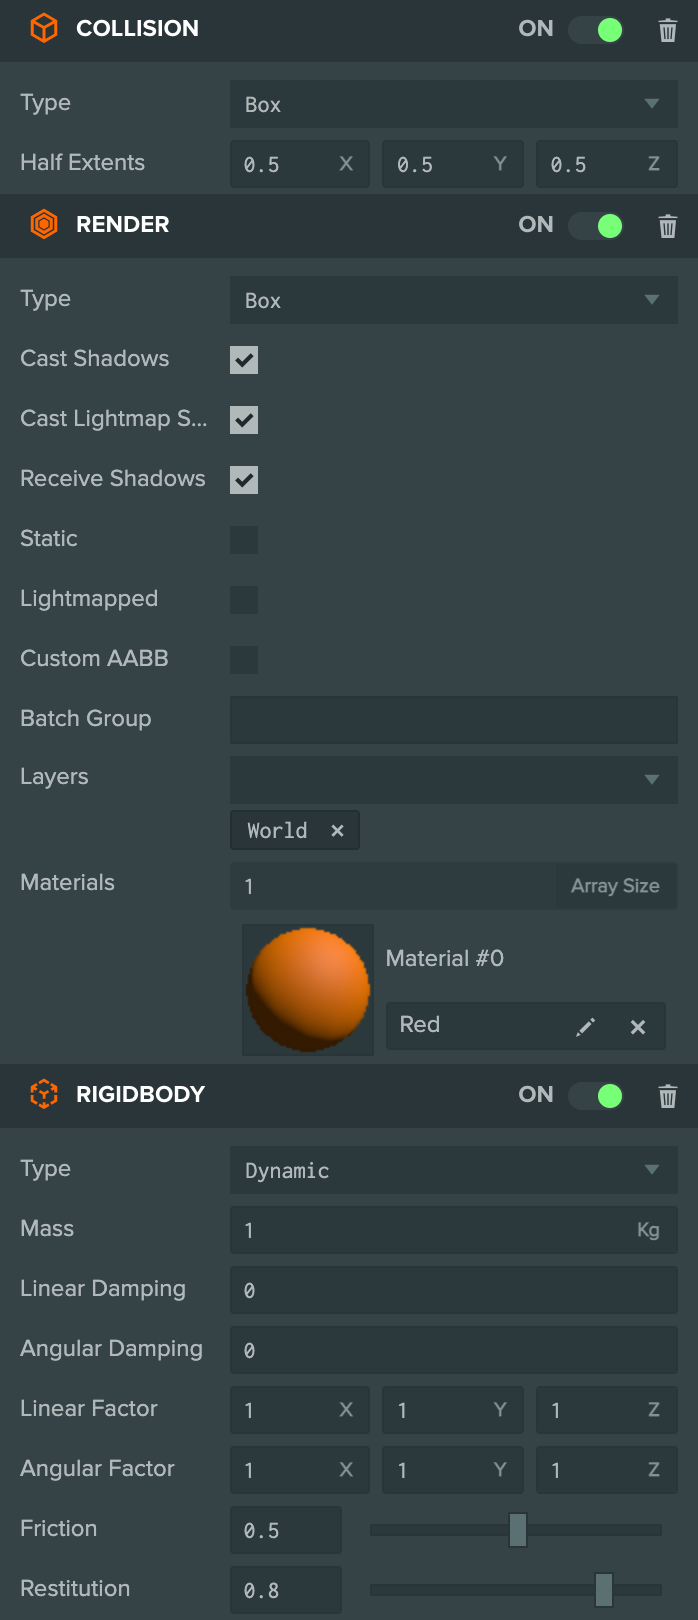Viewport: 698px width, 1620px height.
Task: Edit the Red material with pencil icon
Action: 585,1027
